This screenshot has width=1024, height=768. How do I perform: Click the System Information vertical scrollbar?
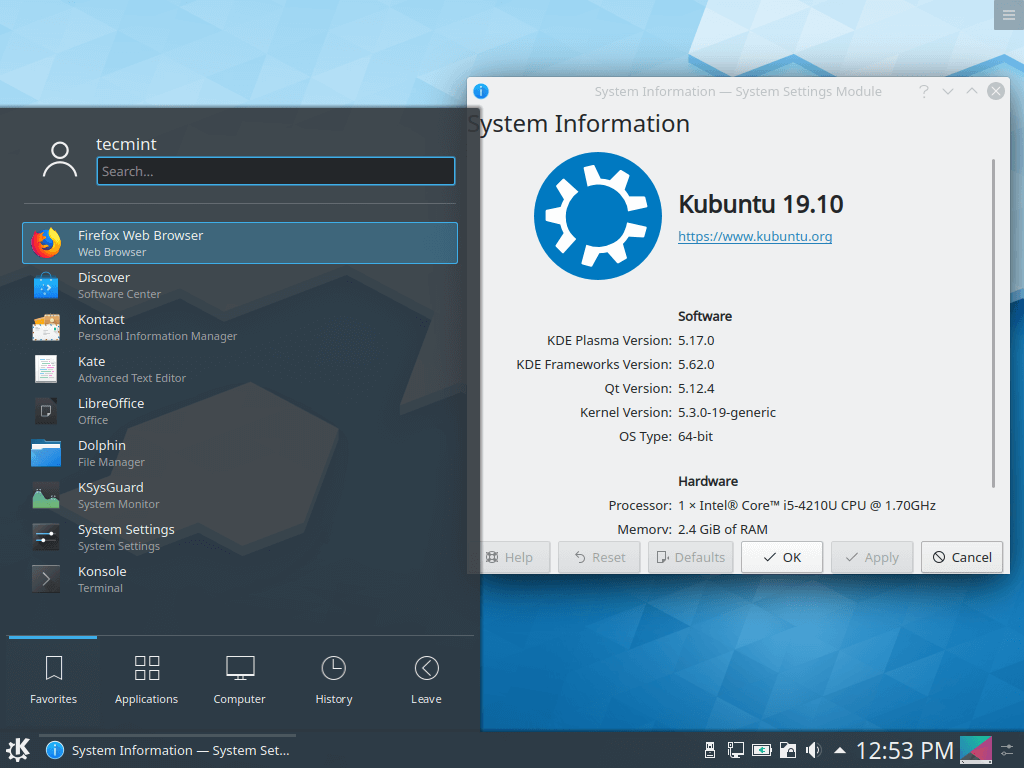point(993,322)
